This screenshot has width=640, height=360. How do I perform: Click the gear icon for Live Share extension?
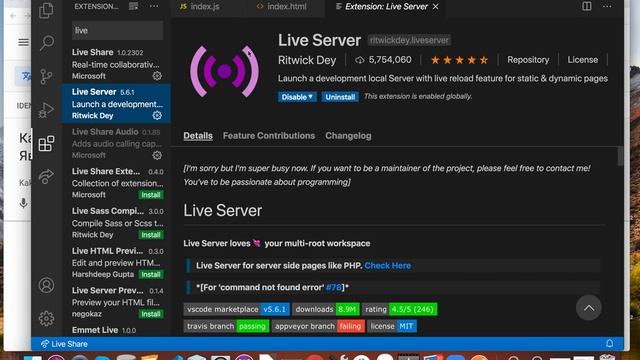point(157,76)
